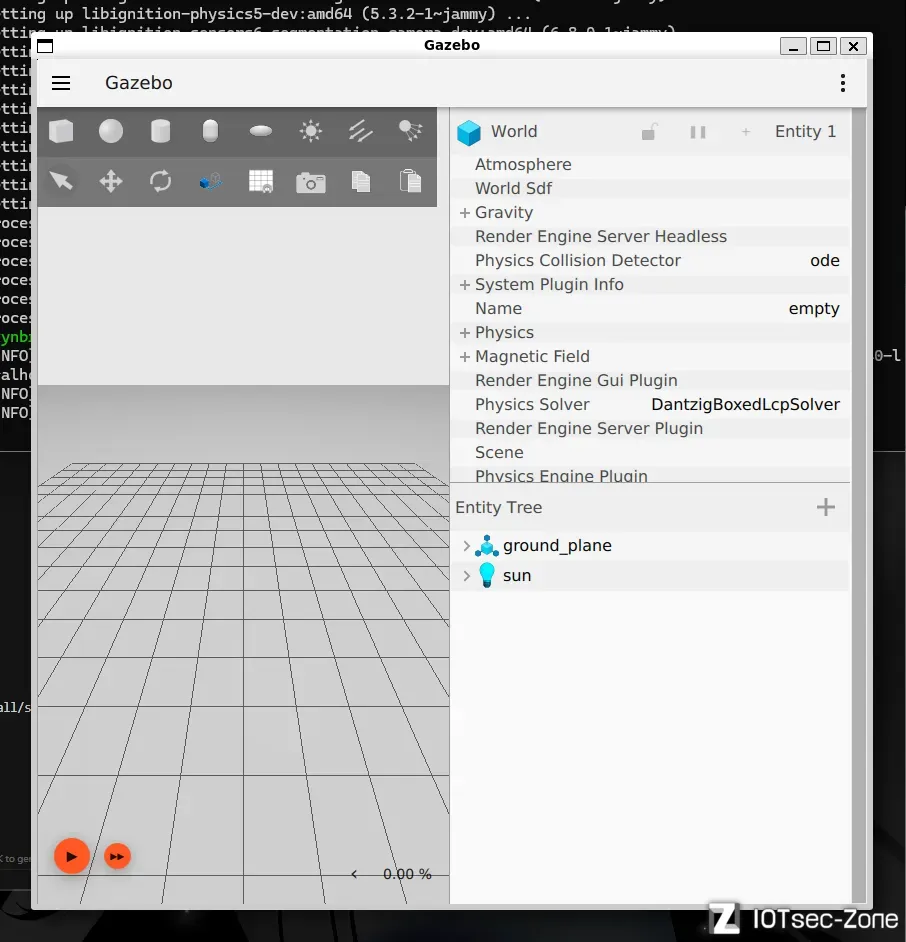Activate the select mode arrow
Image resolution: width=906 pixels, height=942 pixels.
point(61,181)
